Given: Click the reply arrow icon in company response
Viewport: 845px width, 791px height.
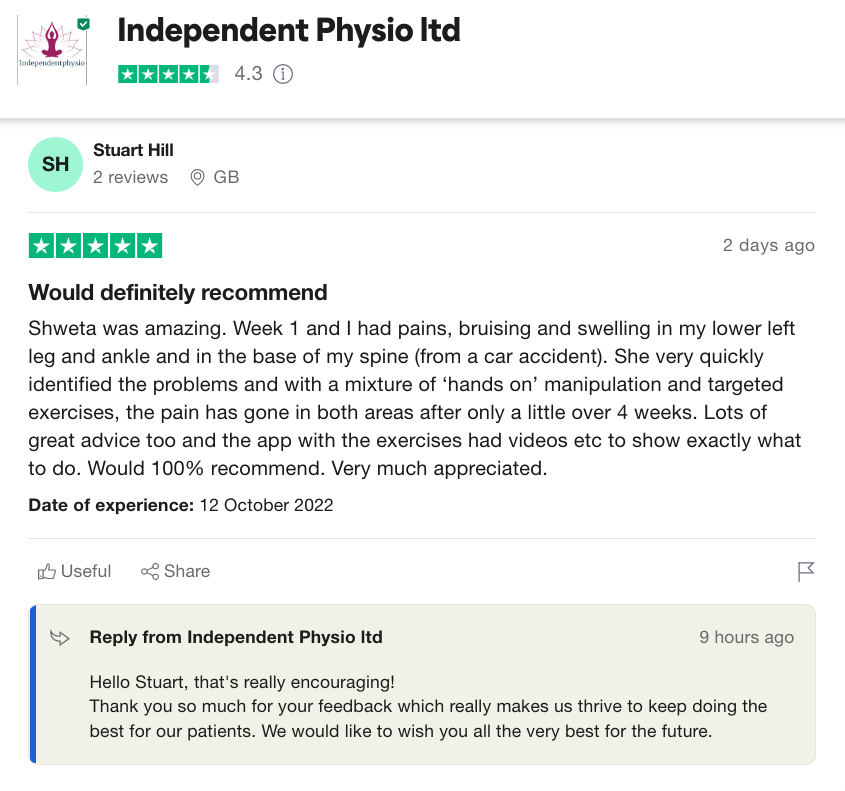Looking at the screenshot, I should point(60,637).
